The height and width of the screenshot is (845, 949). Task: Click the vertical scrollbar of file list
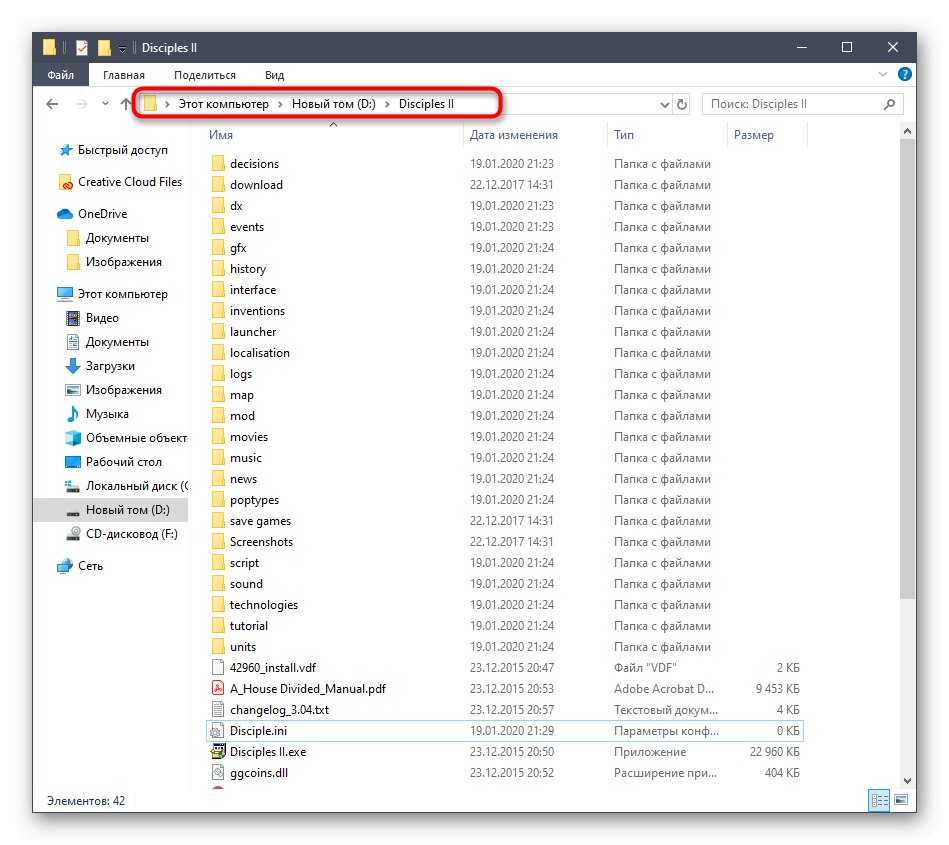coord(907,369)
